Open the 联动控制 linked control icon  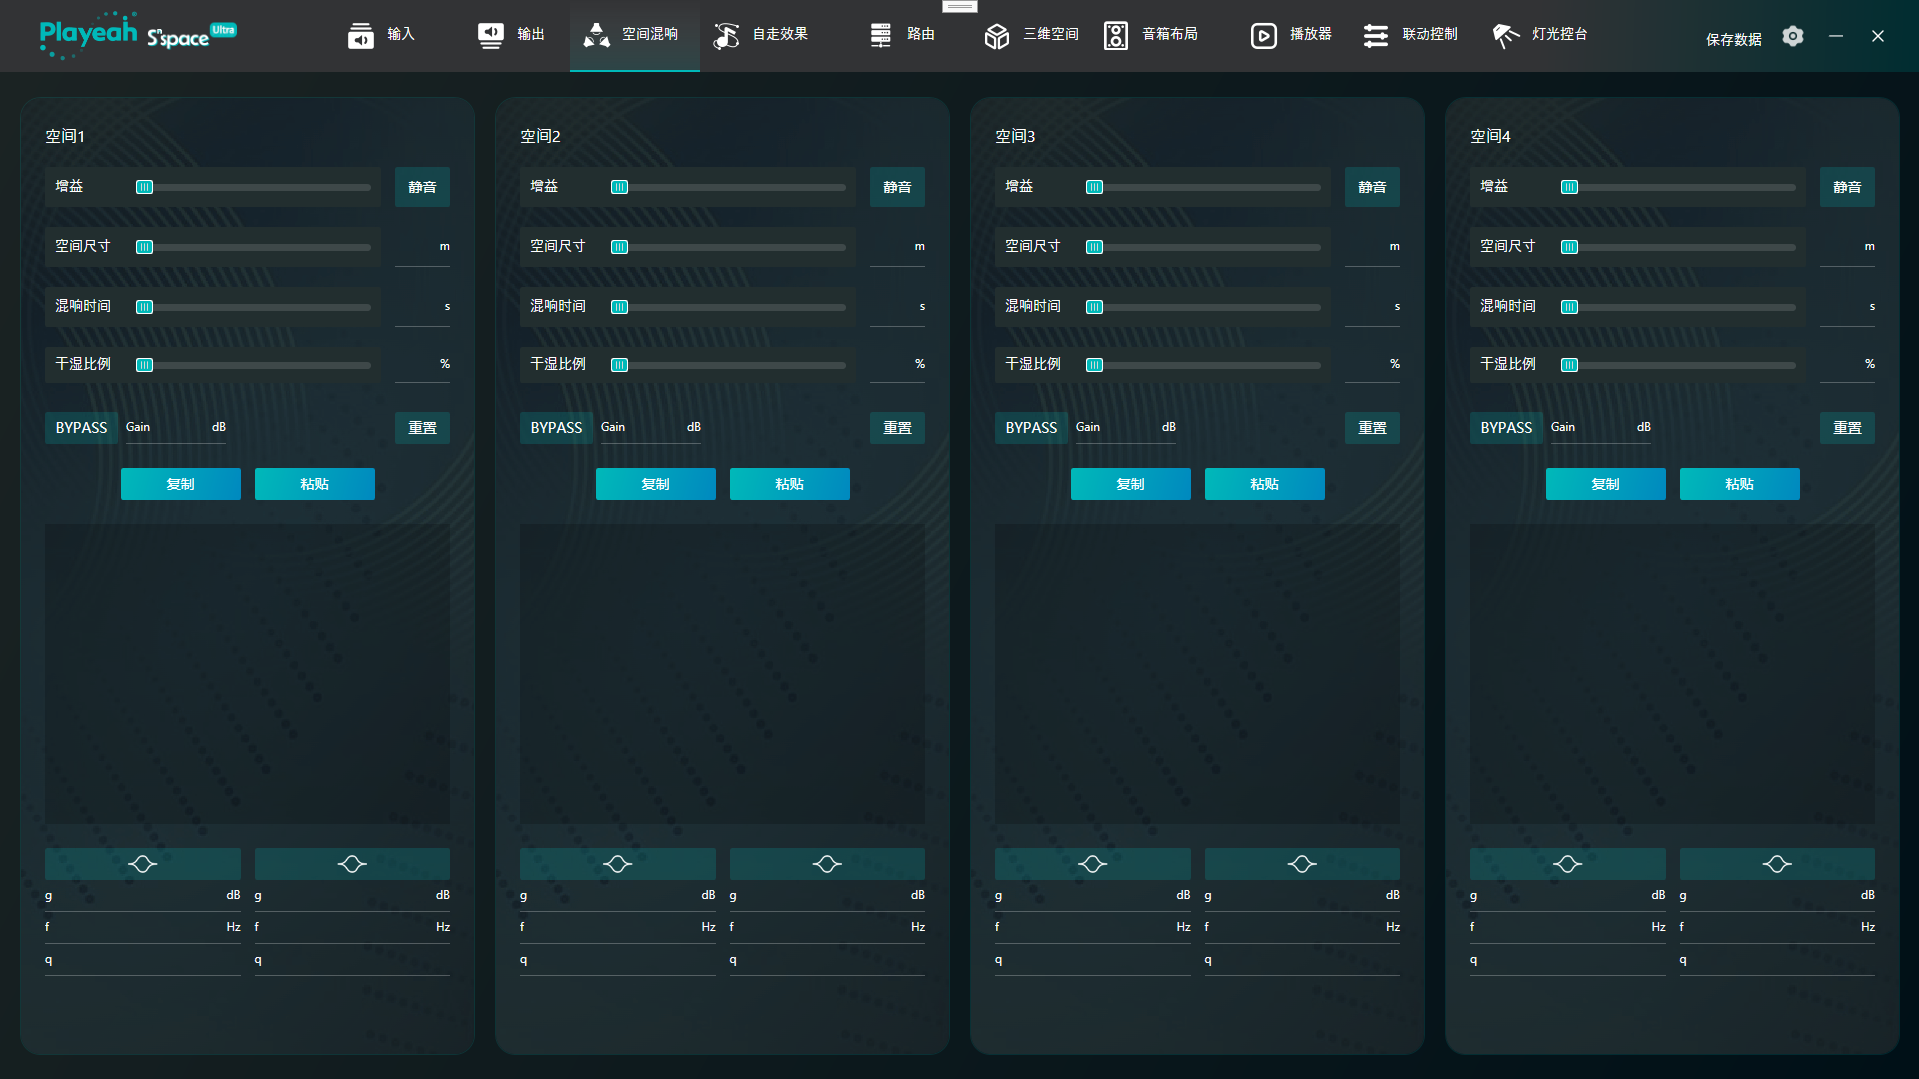point(1376,36)
